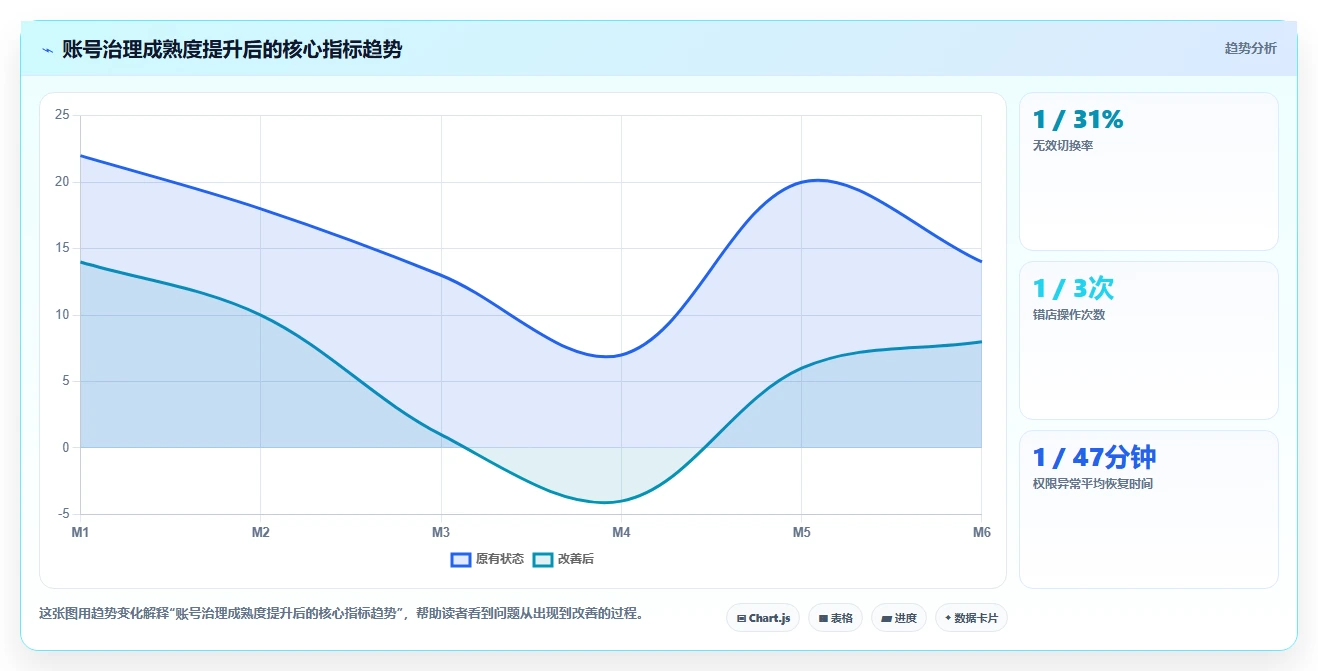Click the M3 x-axis label
1318x671 pixels.
pos(441,533)
